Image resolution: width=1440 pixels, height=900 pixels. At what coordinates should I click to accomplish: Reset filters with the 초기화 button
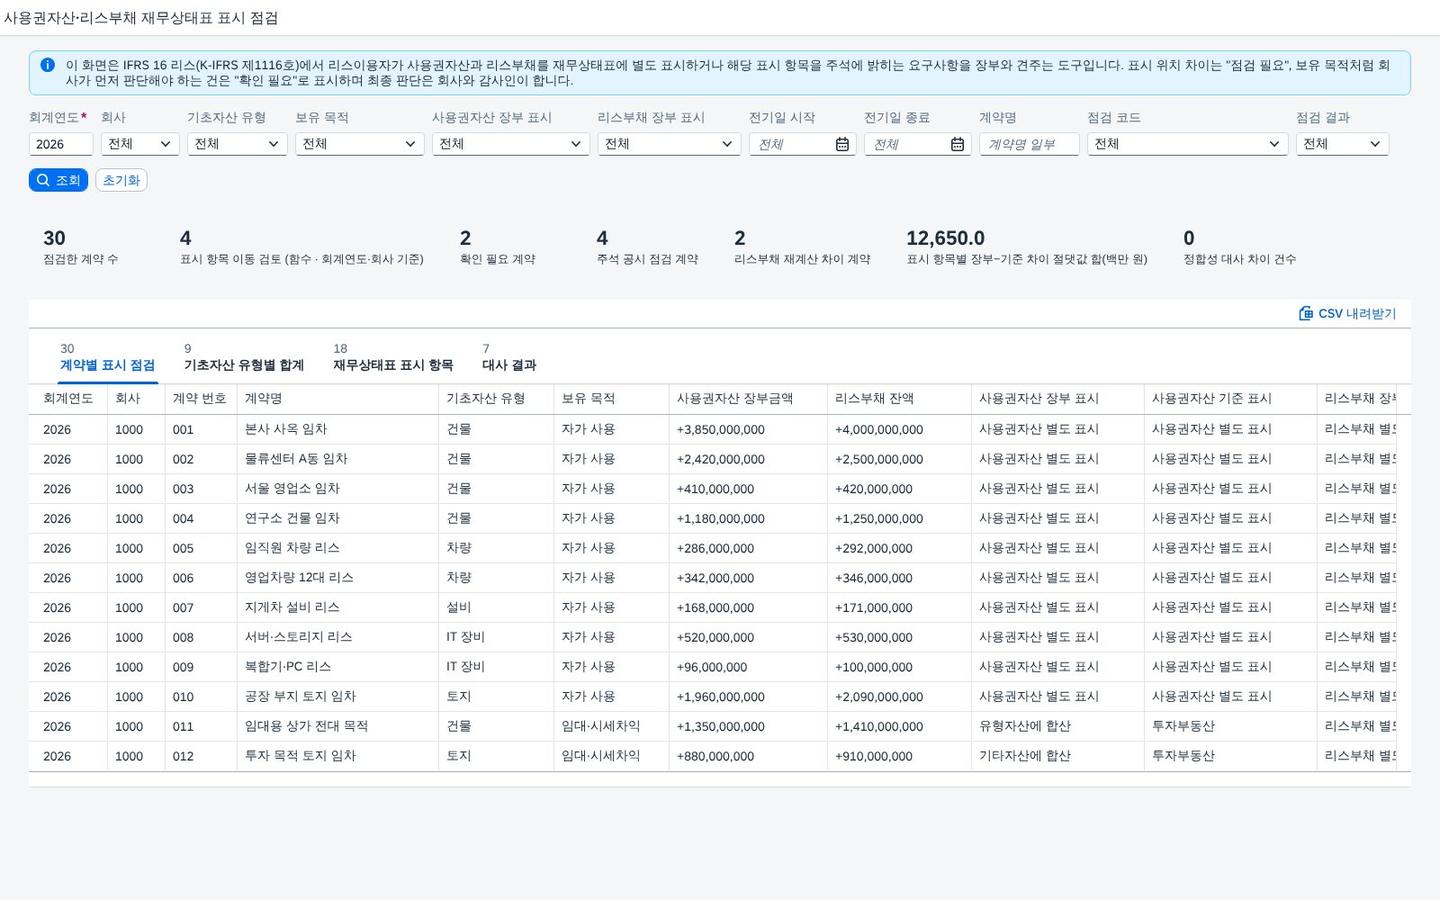pos(121,180)
